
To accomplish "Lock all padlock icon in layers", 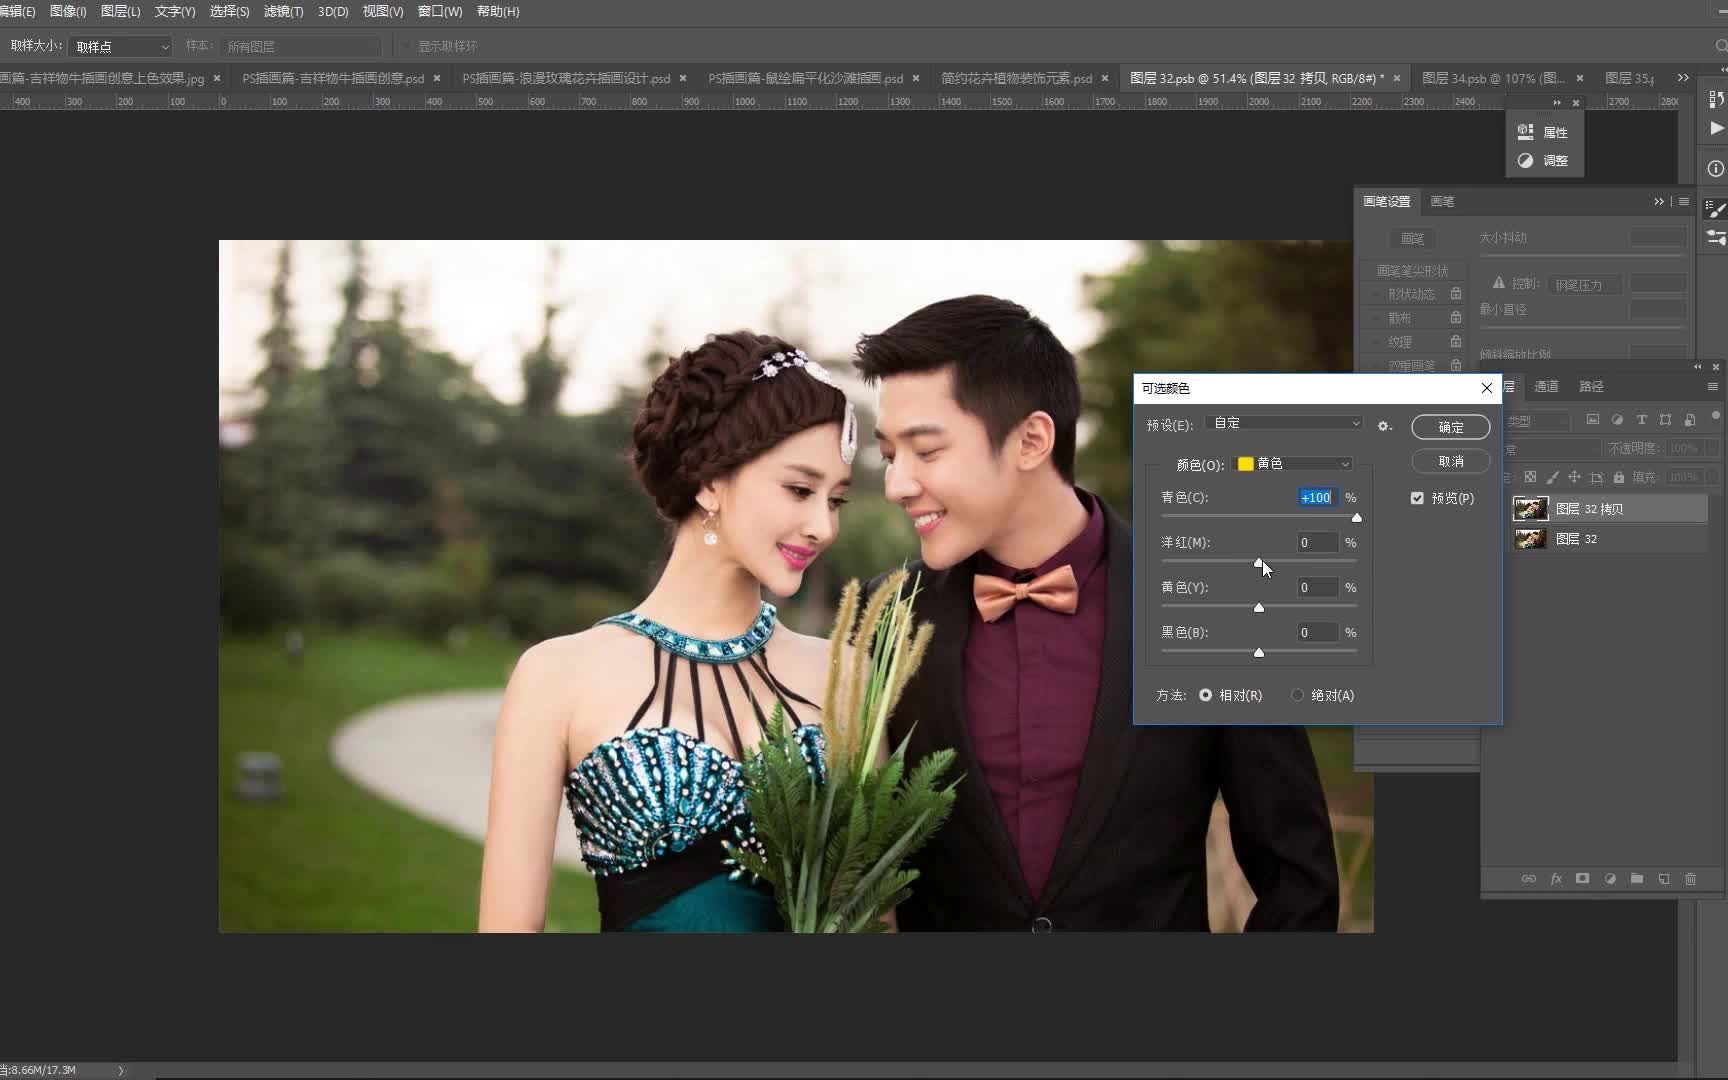I will point(1619,477).
